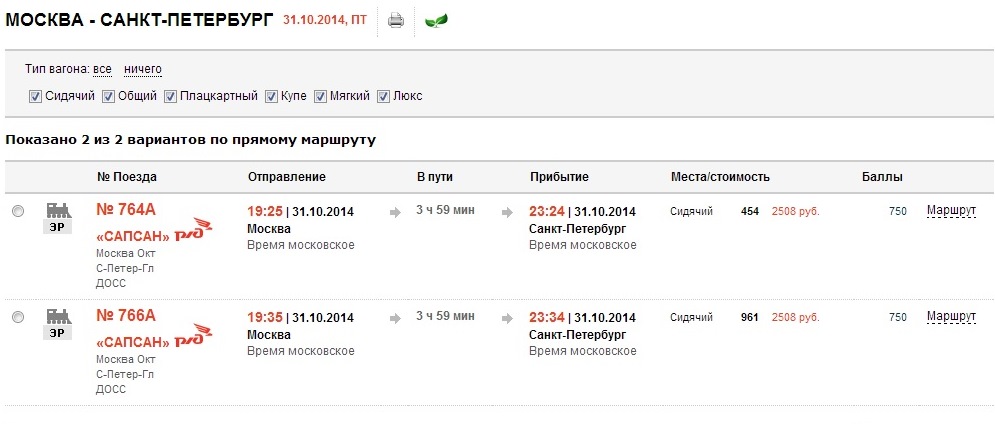The width and height of the screenshot is (995, 424).
Task: Open train number № 764A
Action: [126, 210]
